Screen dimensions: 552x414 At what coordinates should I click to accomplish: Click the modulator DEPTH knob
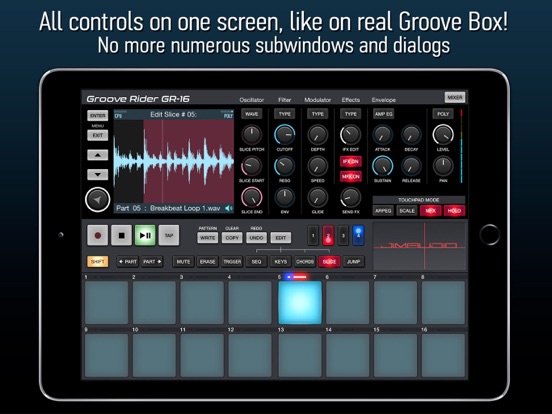(x=318, y=134)
